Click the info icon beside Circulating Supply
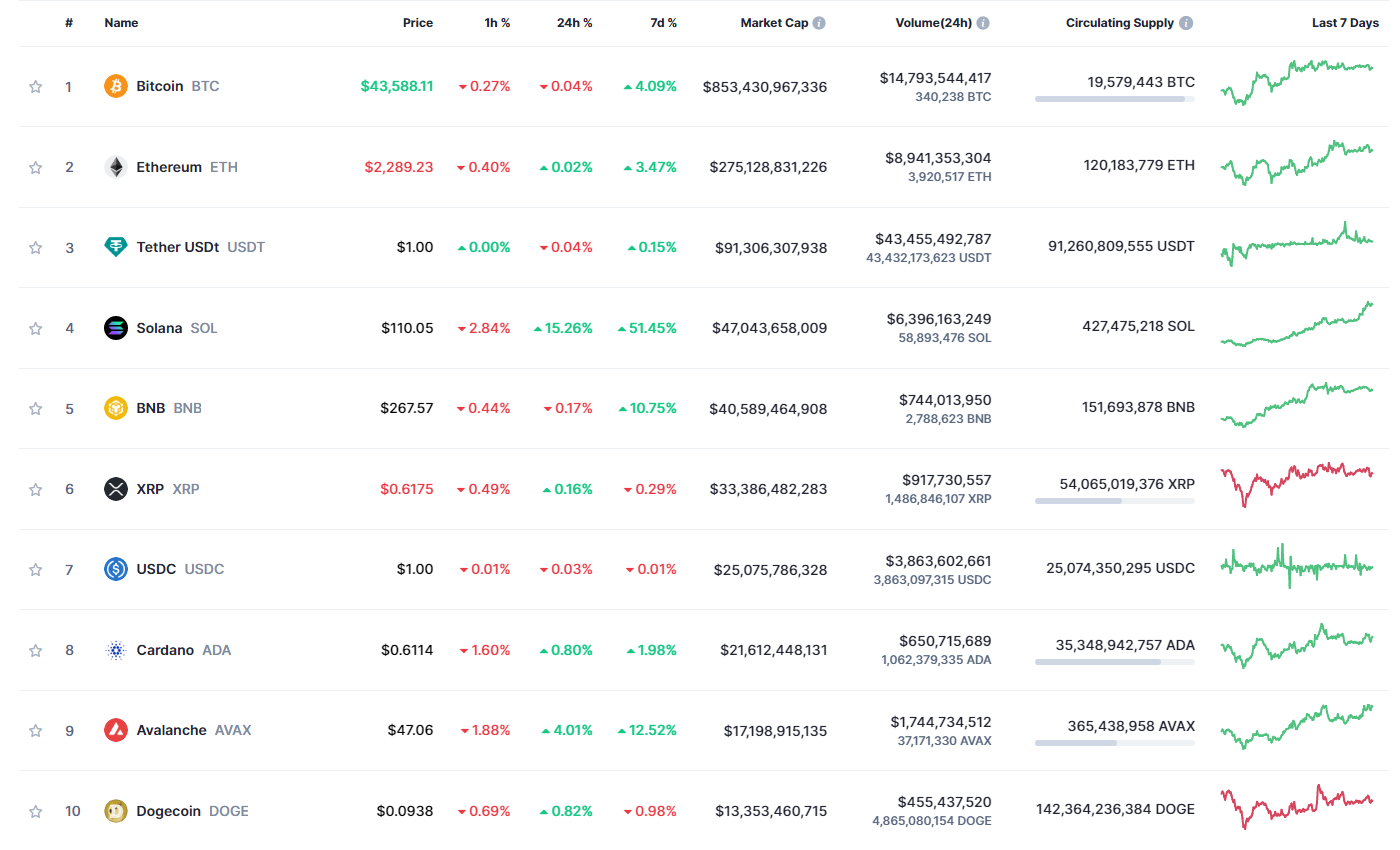The image size is (1400, 850). pos(1185,23)
